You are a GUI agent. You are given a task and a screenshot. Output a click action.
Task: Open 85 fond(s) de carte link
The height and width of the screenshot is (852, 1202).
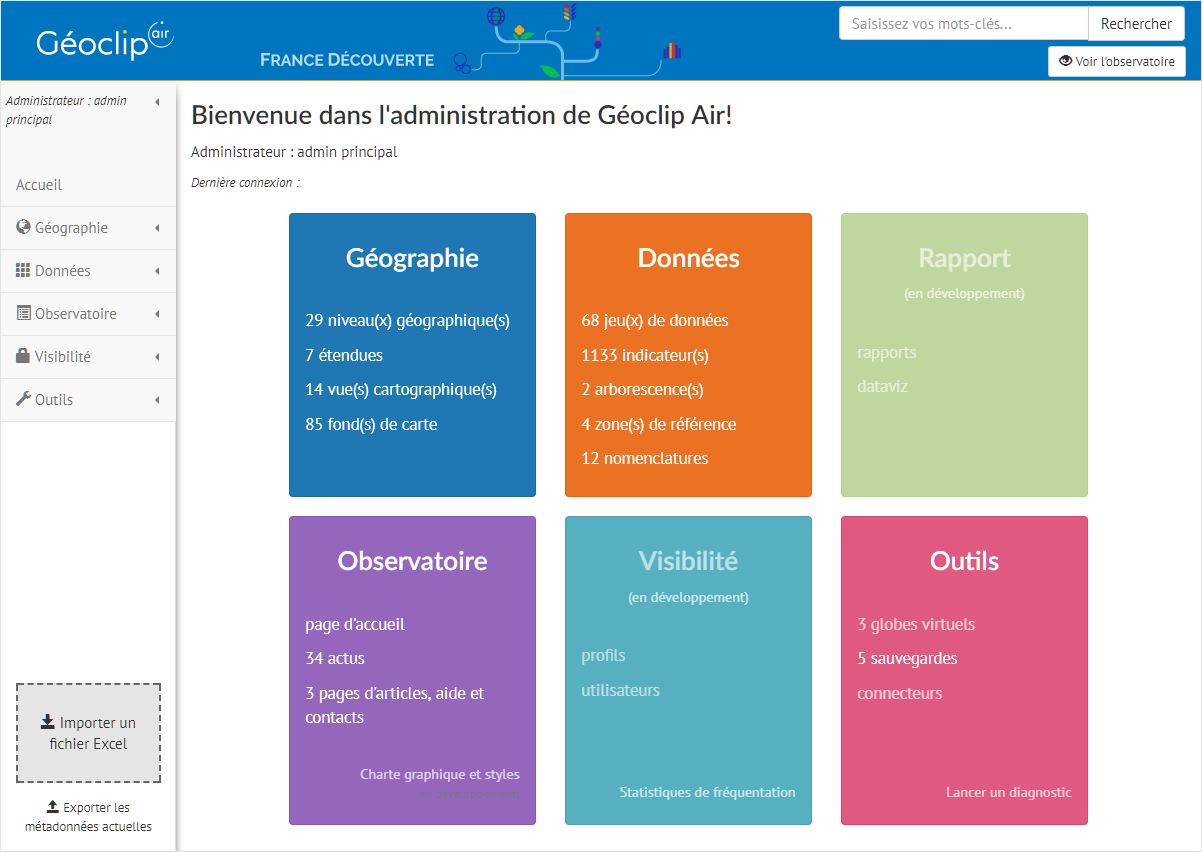coord(371,424)
